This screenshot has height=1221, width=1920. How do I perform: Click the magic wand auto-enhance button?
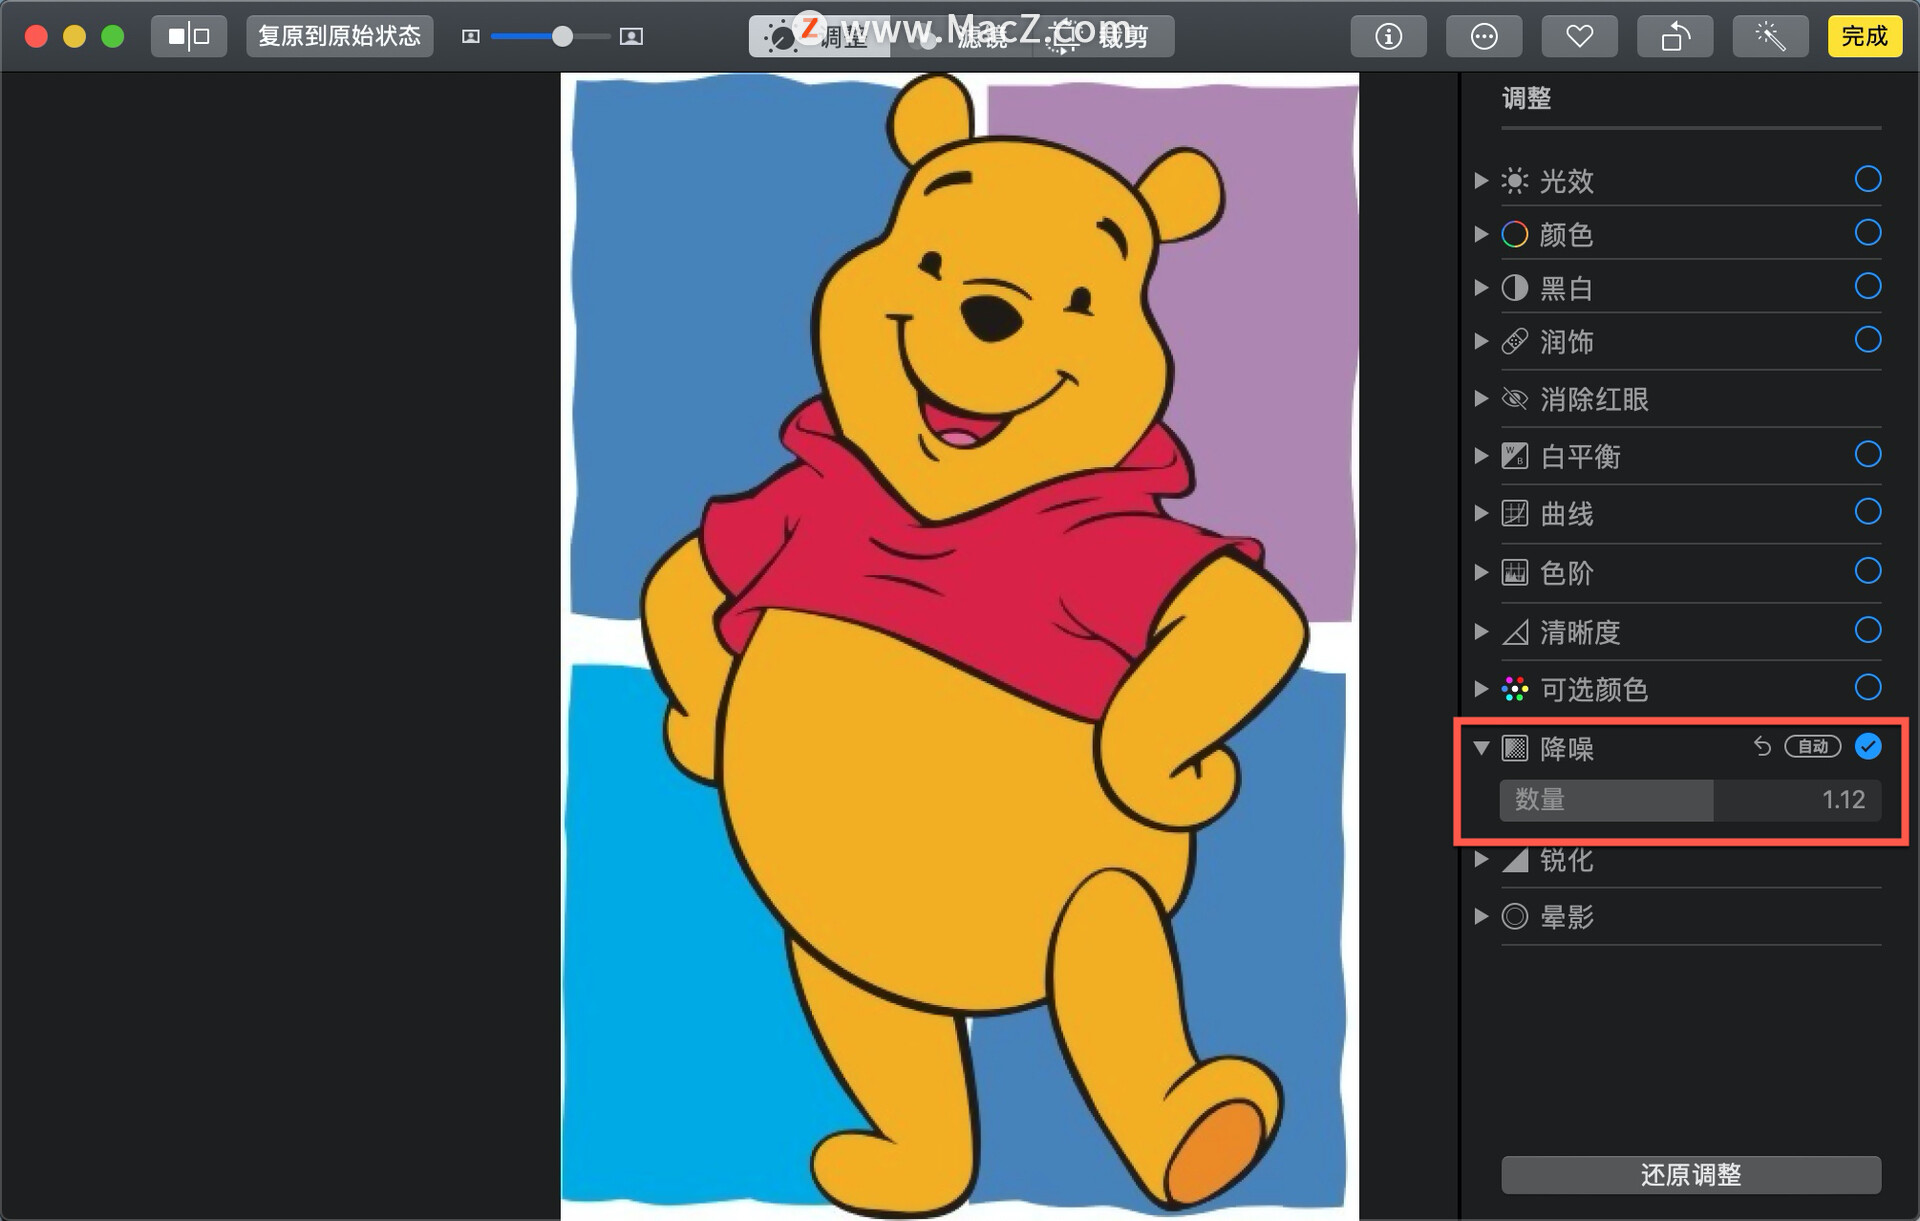point(1770,37)
